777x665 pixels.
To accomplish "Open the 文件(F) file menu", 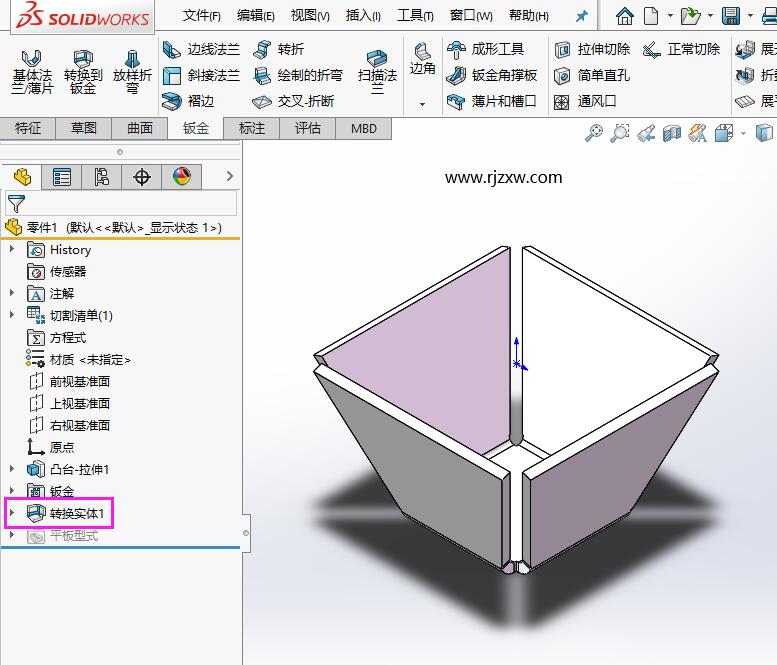I will point(201,16).
